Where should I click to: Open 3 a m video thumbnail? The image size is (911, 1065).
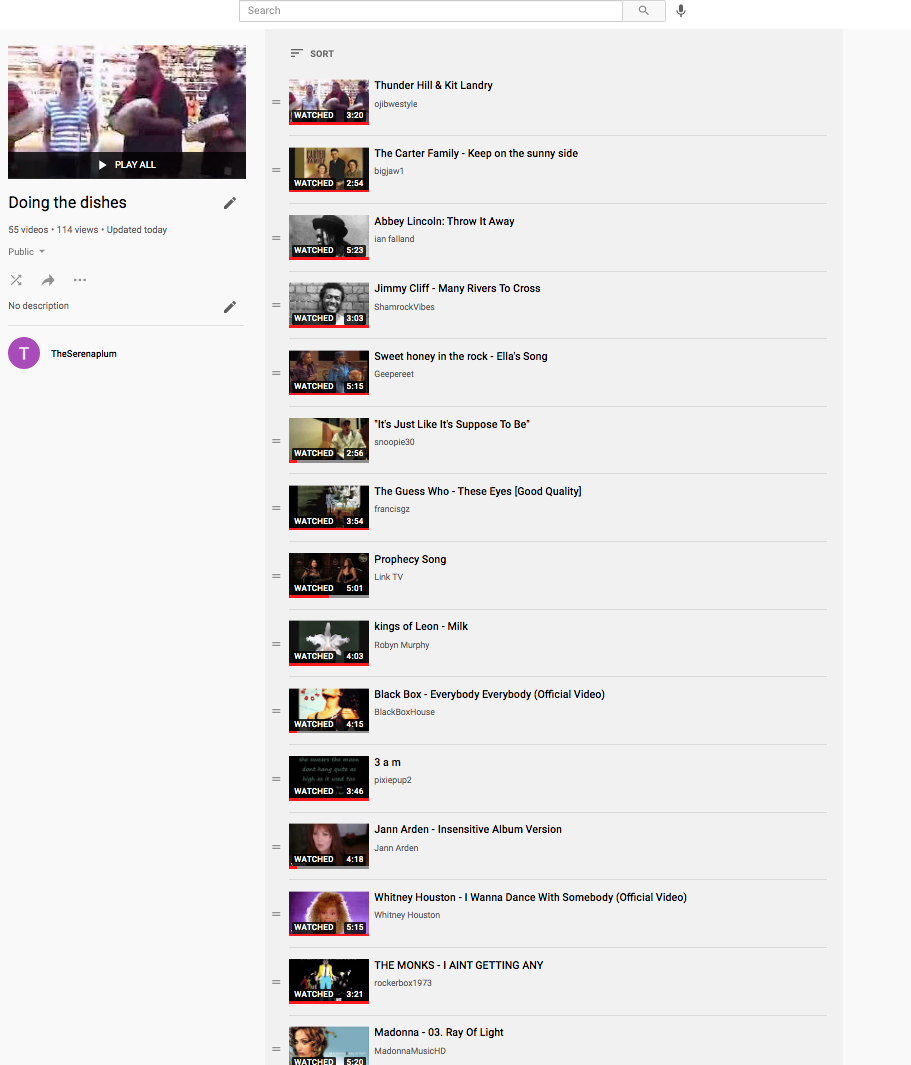click(329, 778)
